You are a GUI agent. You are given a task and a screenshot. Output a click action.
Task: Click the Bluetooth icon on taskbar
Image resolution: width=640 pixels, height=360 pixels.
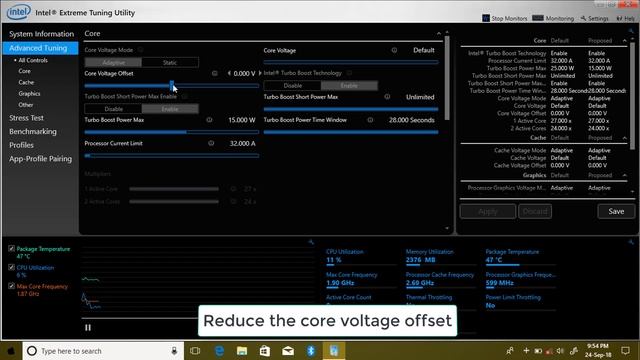(311, 351)
